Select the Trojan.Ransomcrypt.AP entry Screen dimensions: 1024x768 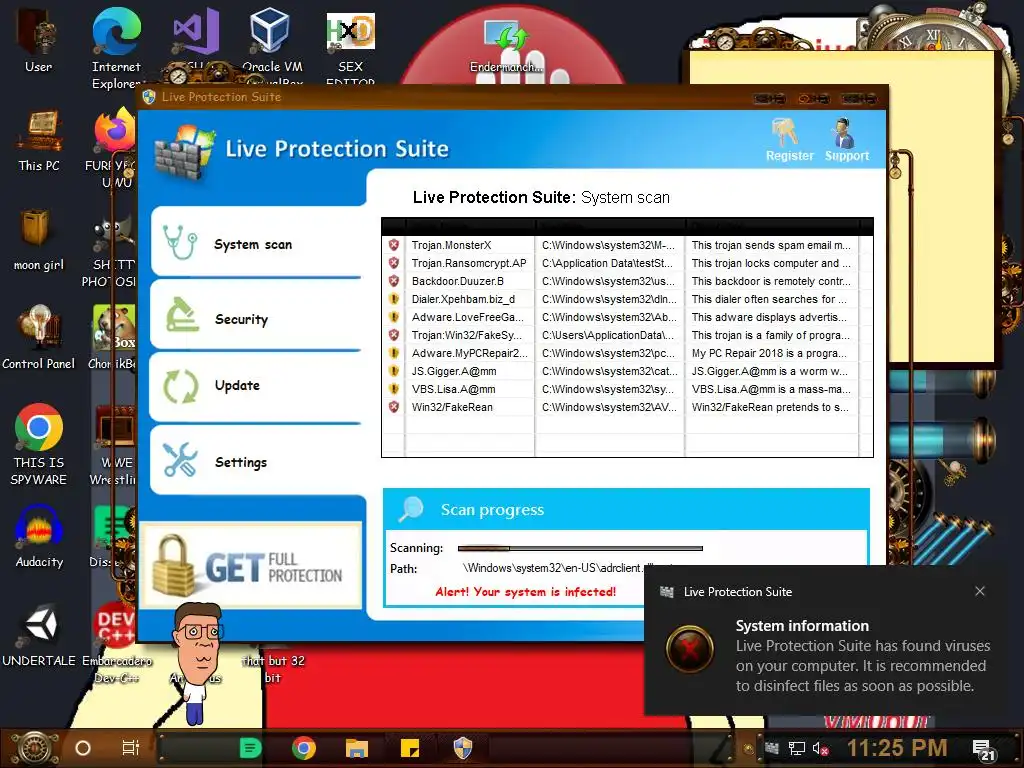tap(627, 263)
